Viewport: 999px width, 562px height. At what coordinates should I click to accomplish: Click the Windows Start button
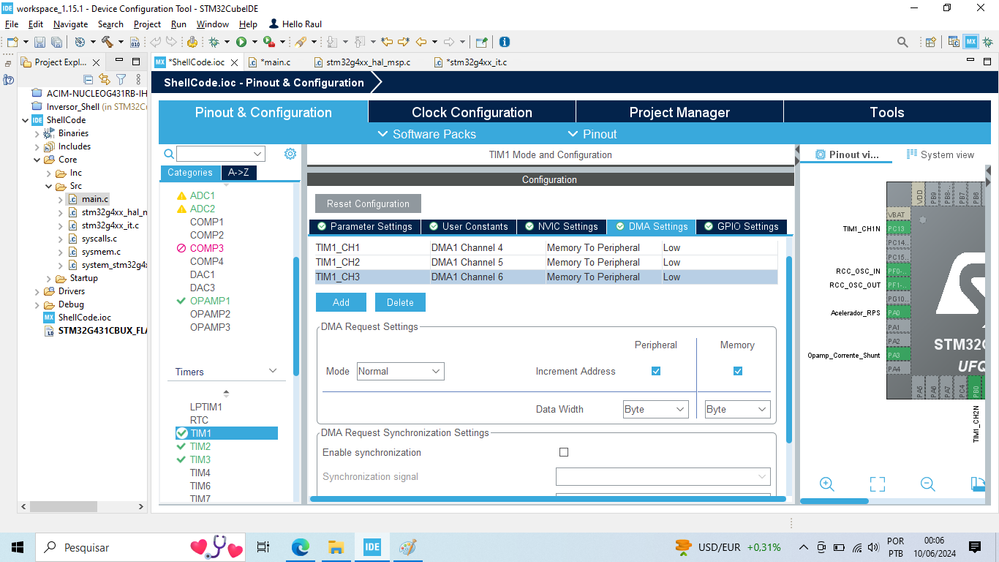coord(17,547)
